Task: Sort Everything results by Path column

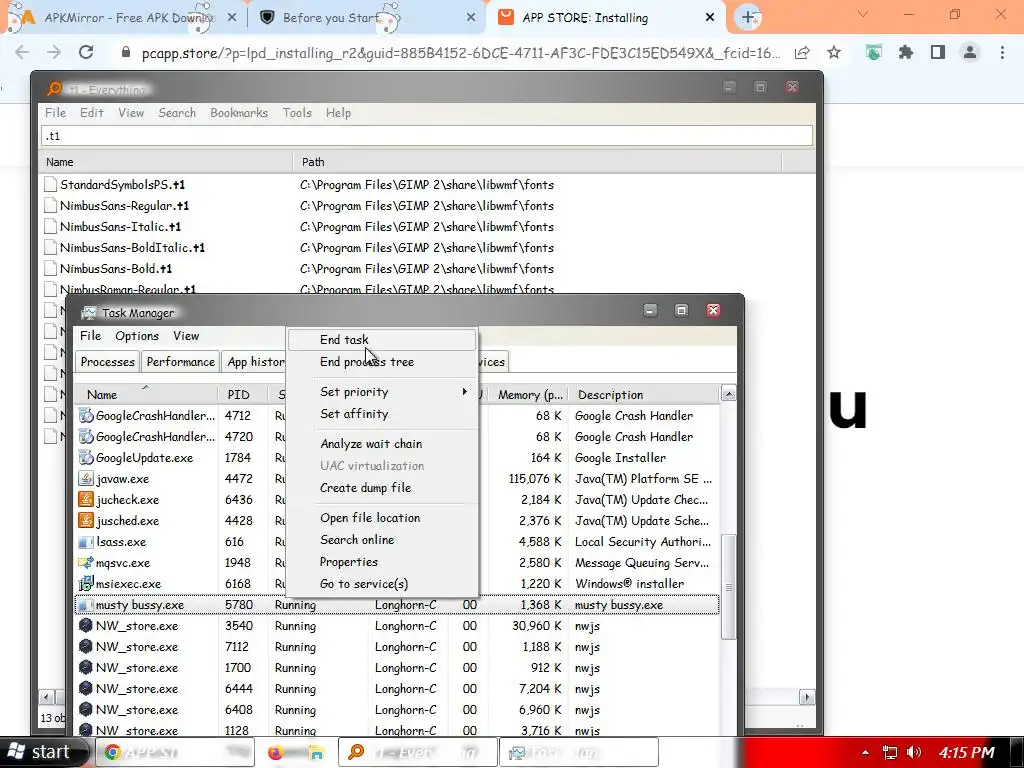Action: coord(537,162)
